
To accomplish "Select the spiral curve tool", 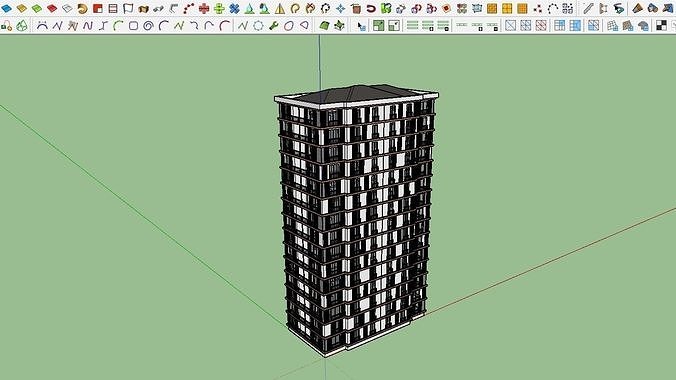I will [x=148, y=26].
